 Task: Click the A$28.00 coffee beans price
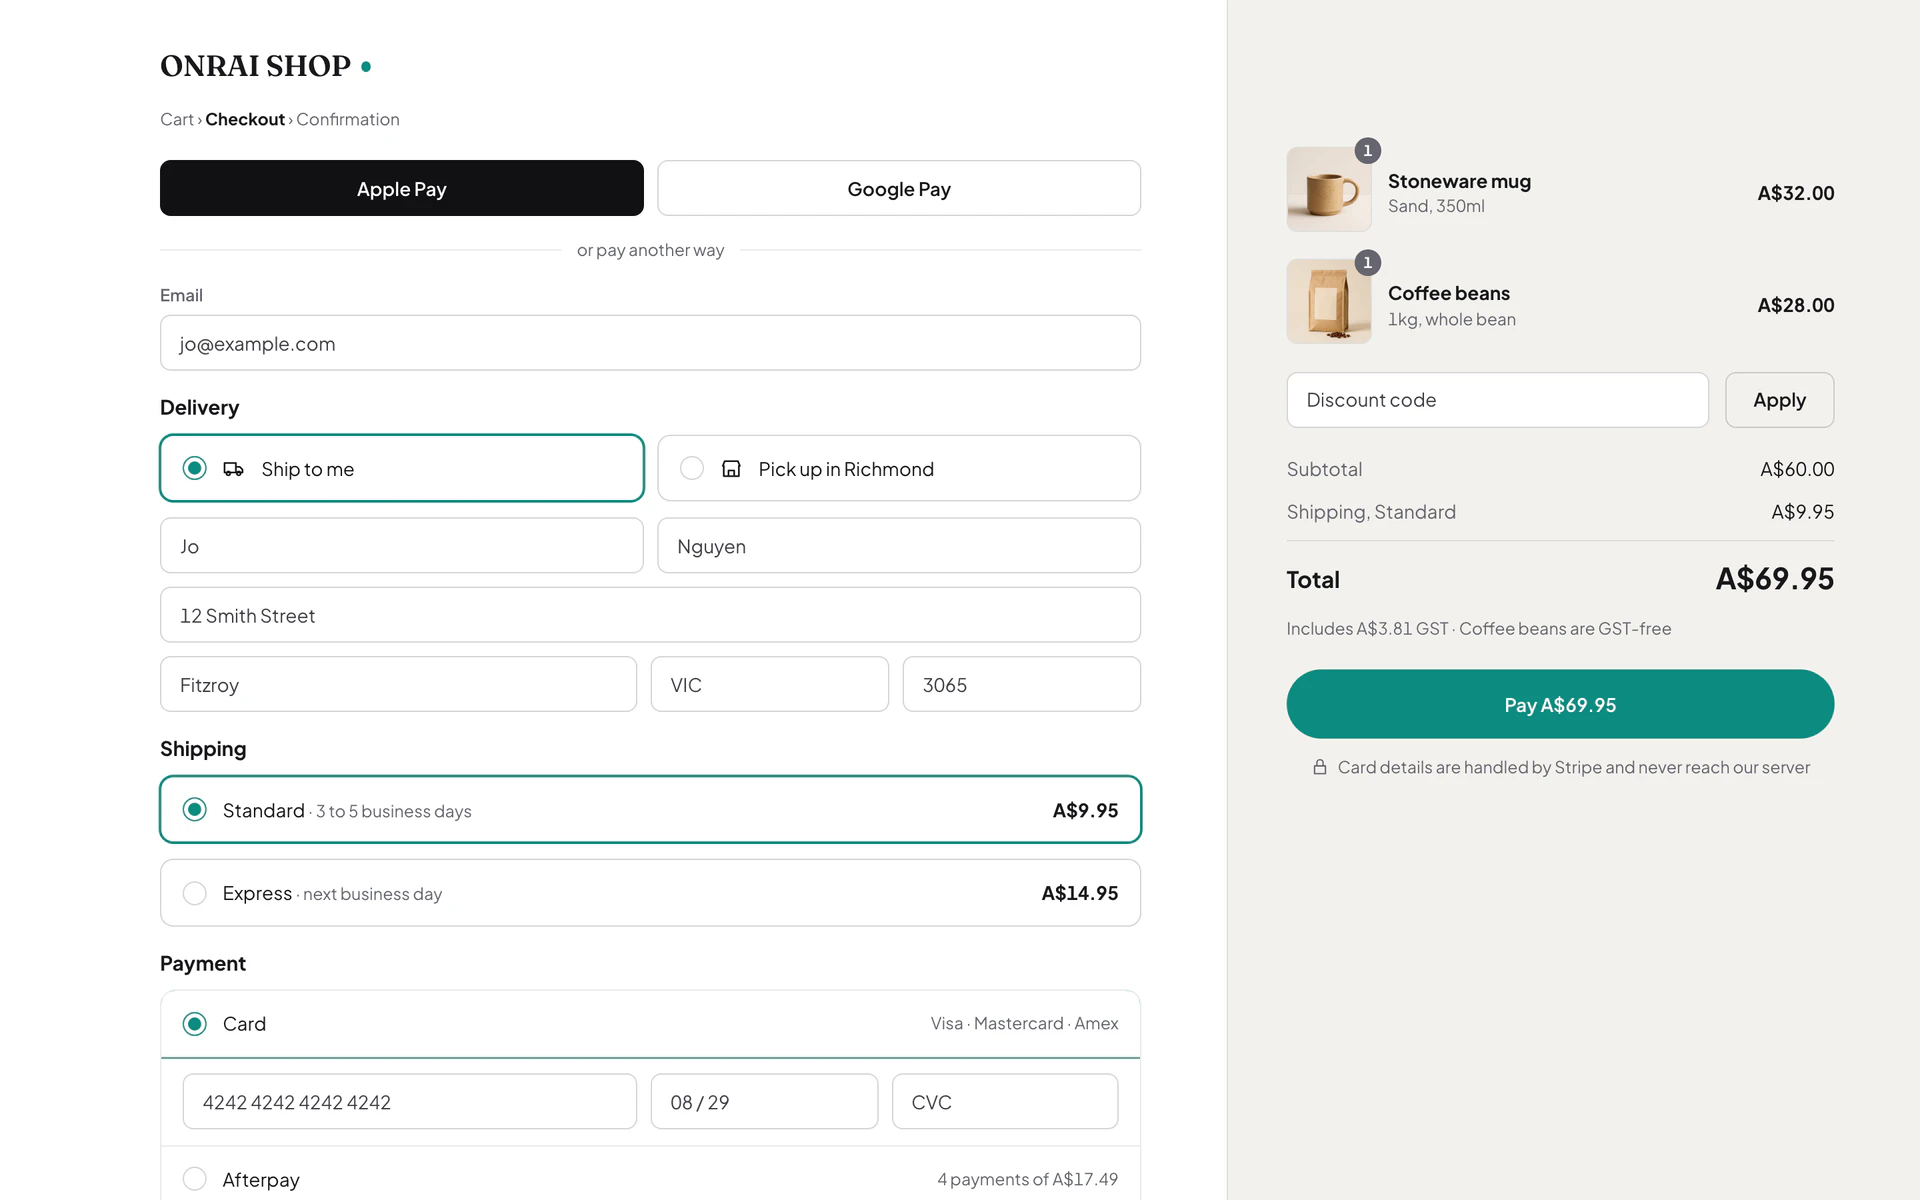point(1795,305)
